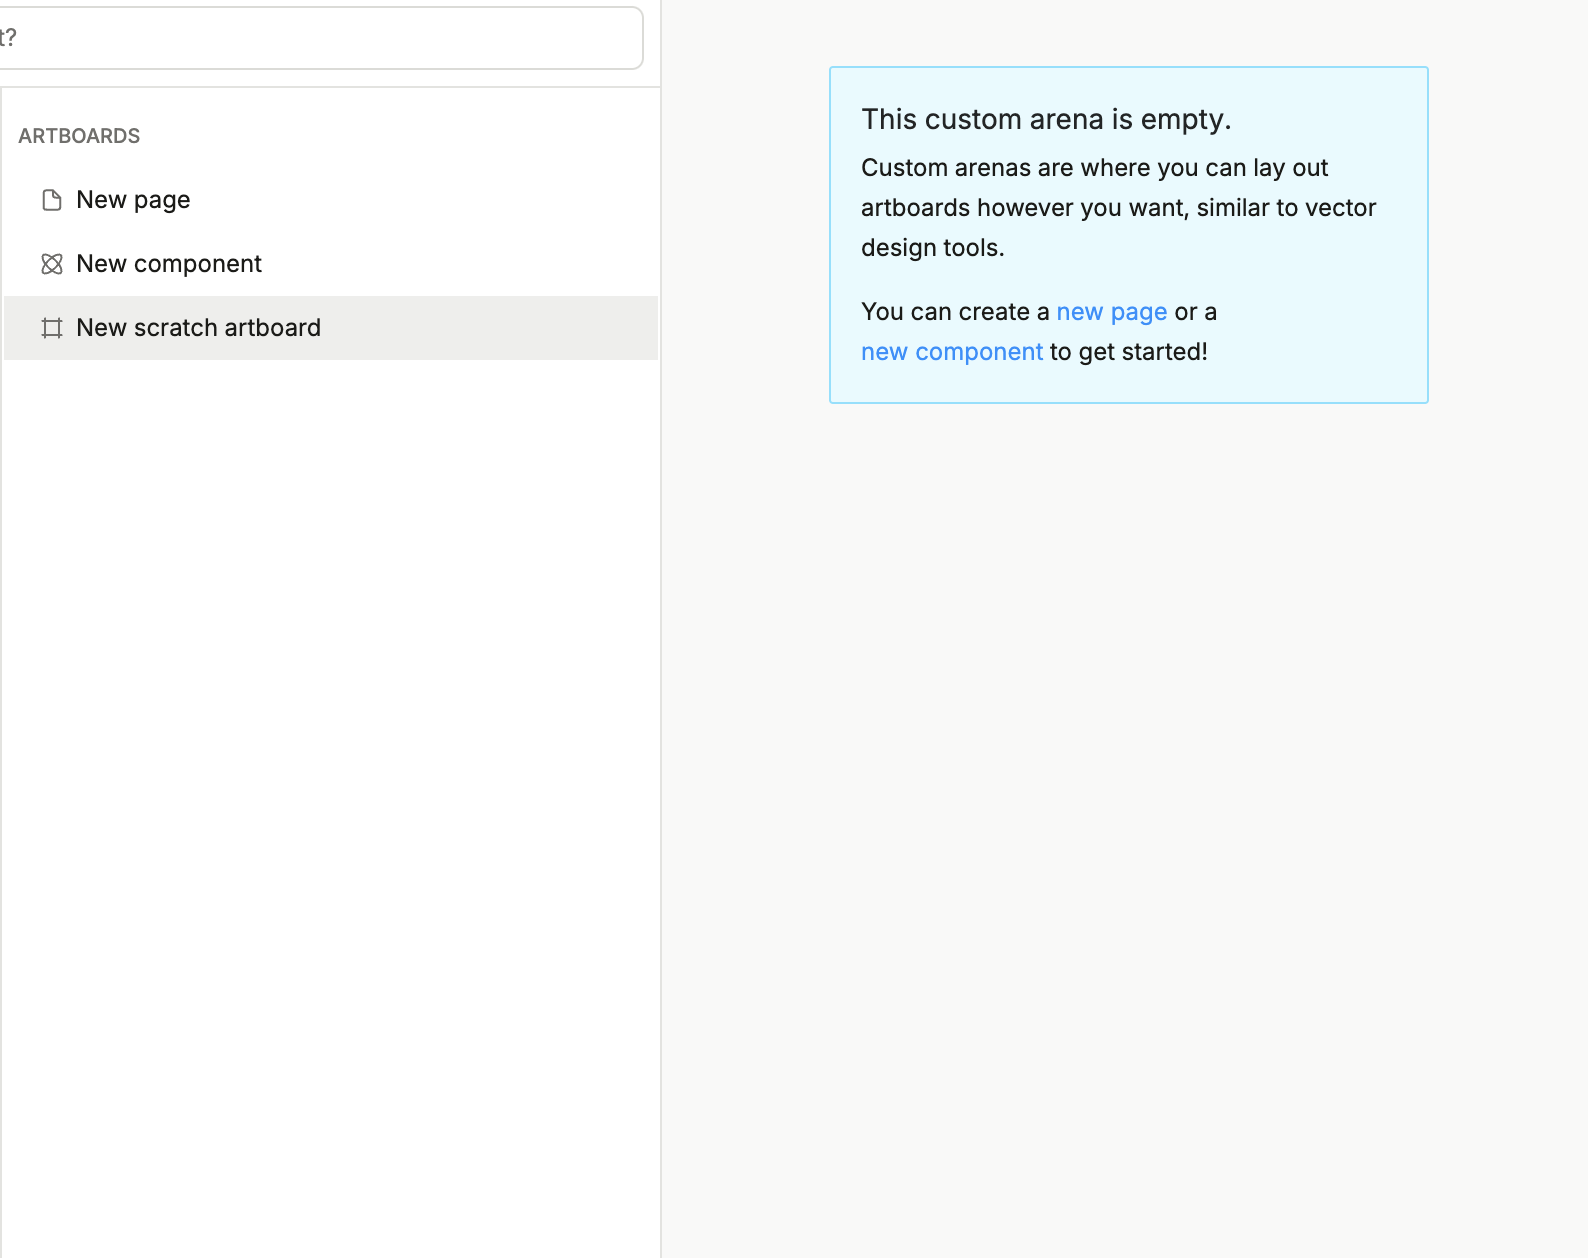This screenshot has width=1588, height=1258.
Task: Click the empty canvas below the info box
Action: (x=1128, y=800)
